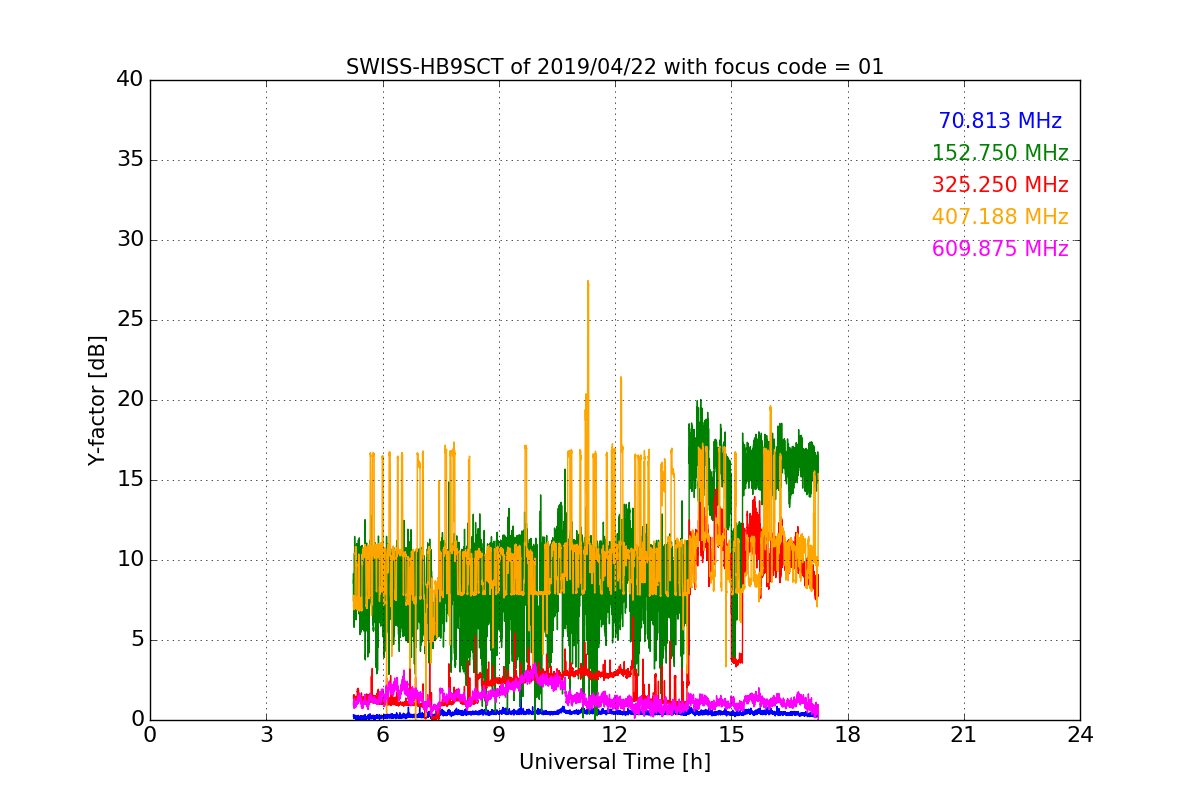Click the y-axis tick label 35
1200x800 pixels.
click(130, 160)
